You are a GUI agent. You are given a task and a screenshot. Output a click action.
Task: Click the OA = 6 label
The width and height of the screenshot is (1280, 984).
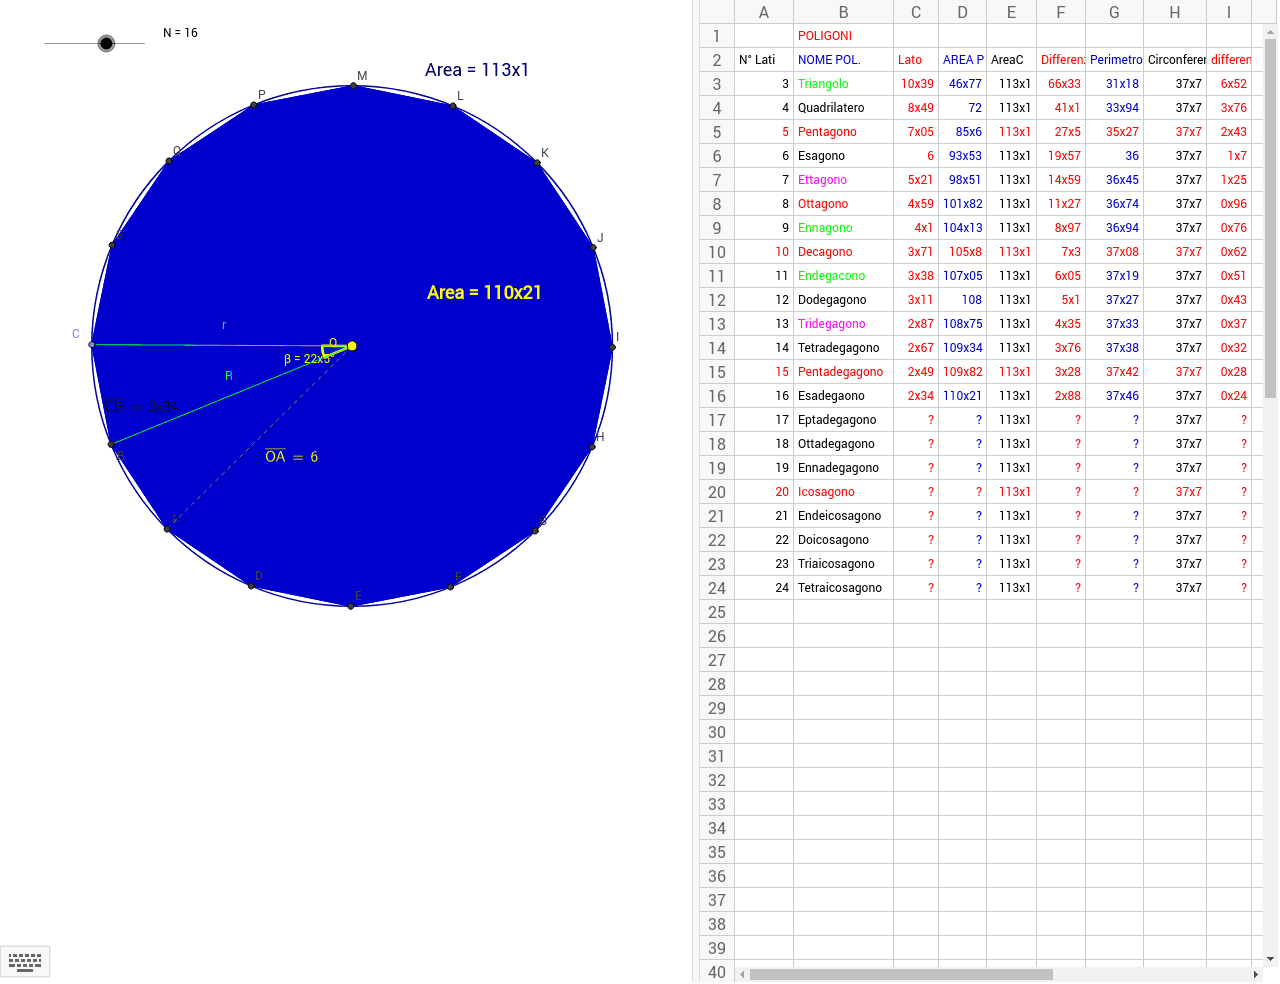[x=291, y=456]
